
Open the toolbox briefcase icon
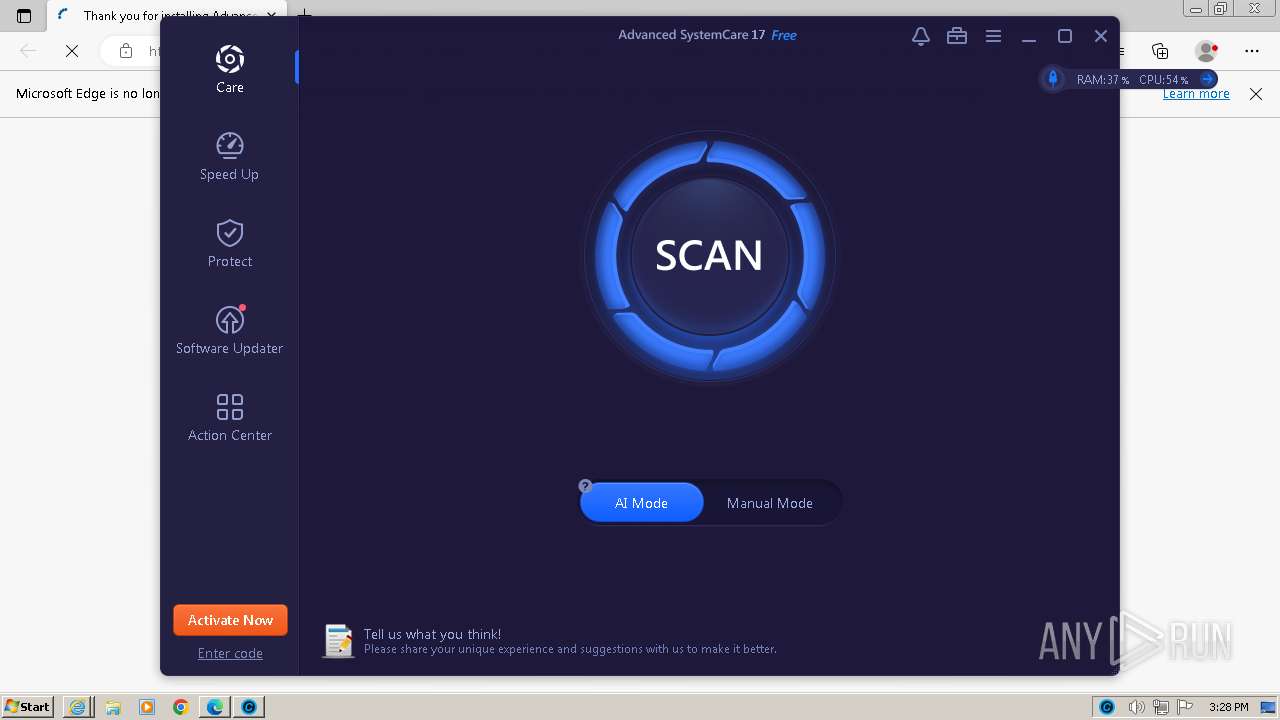click(957, 36)
